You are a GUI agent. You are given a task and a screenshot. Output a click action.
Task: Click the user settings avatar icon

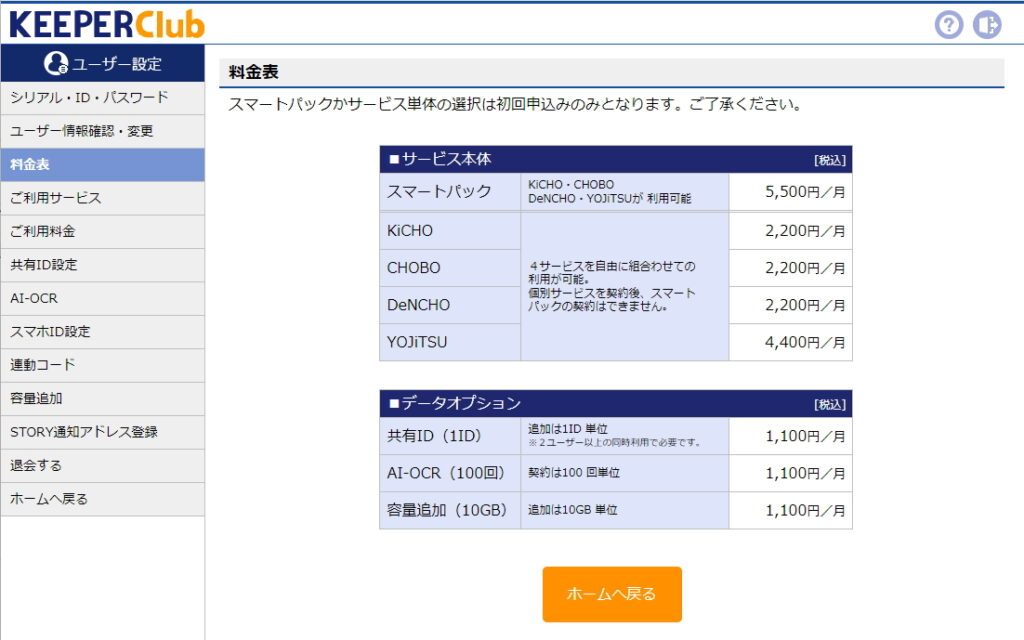(x=56, y=63)
